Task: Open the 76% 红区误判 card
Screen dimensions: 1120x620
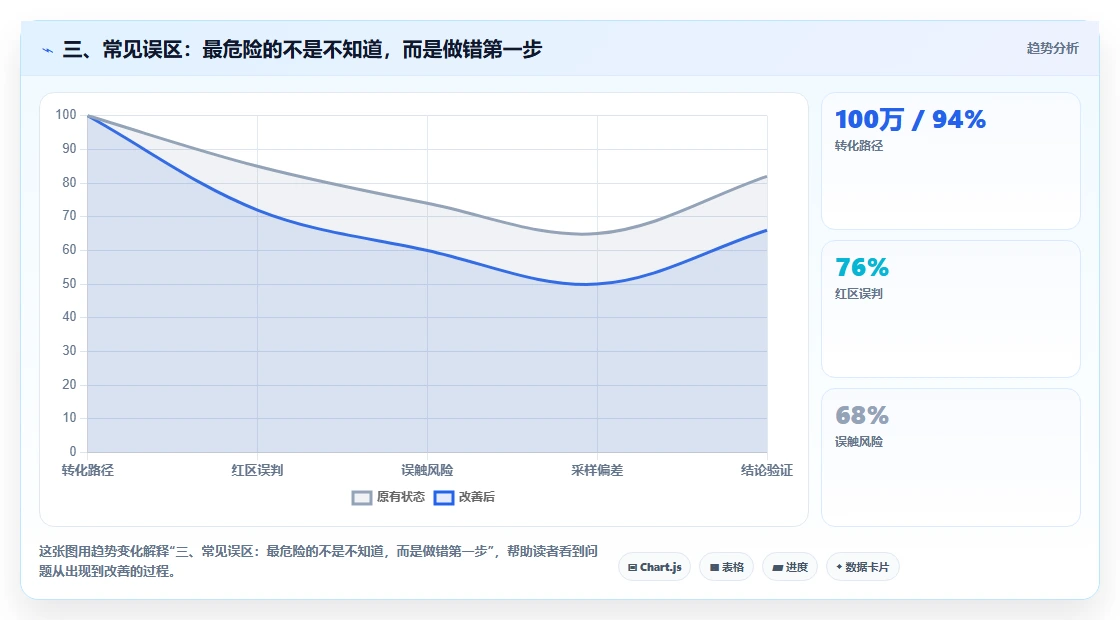Action: pos(951,309)
